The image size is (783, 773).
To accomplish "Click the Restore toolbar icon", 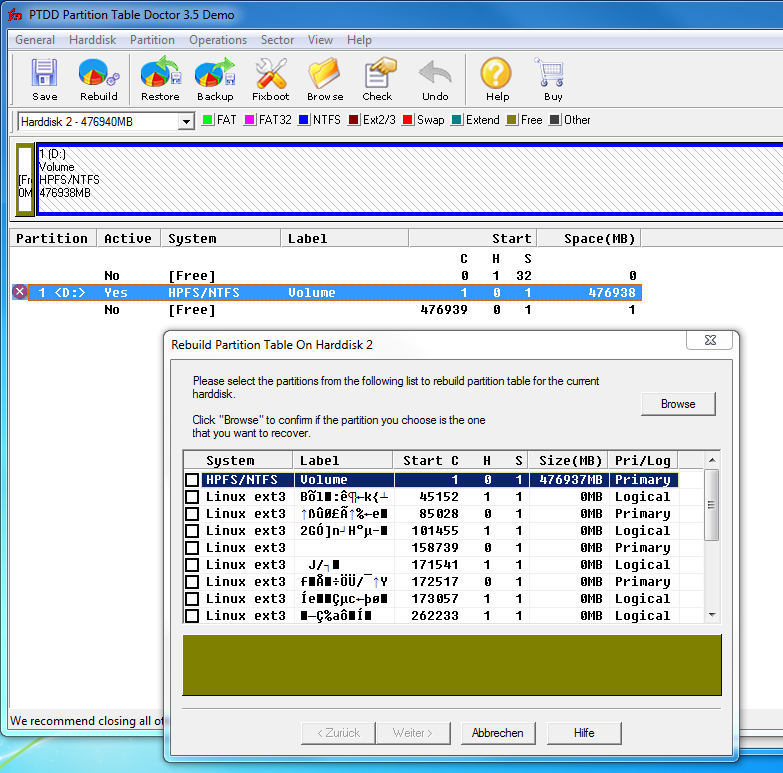I will [x=160, y=73].
